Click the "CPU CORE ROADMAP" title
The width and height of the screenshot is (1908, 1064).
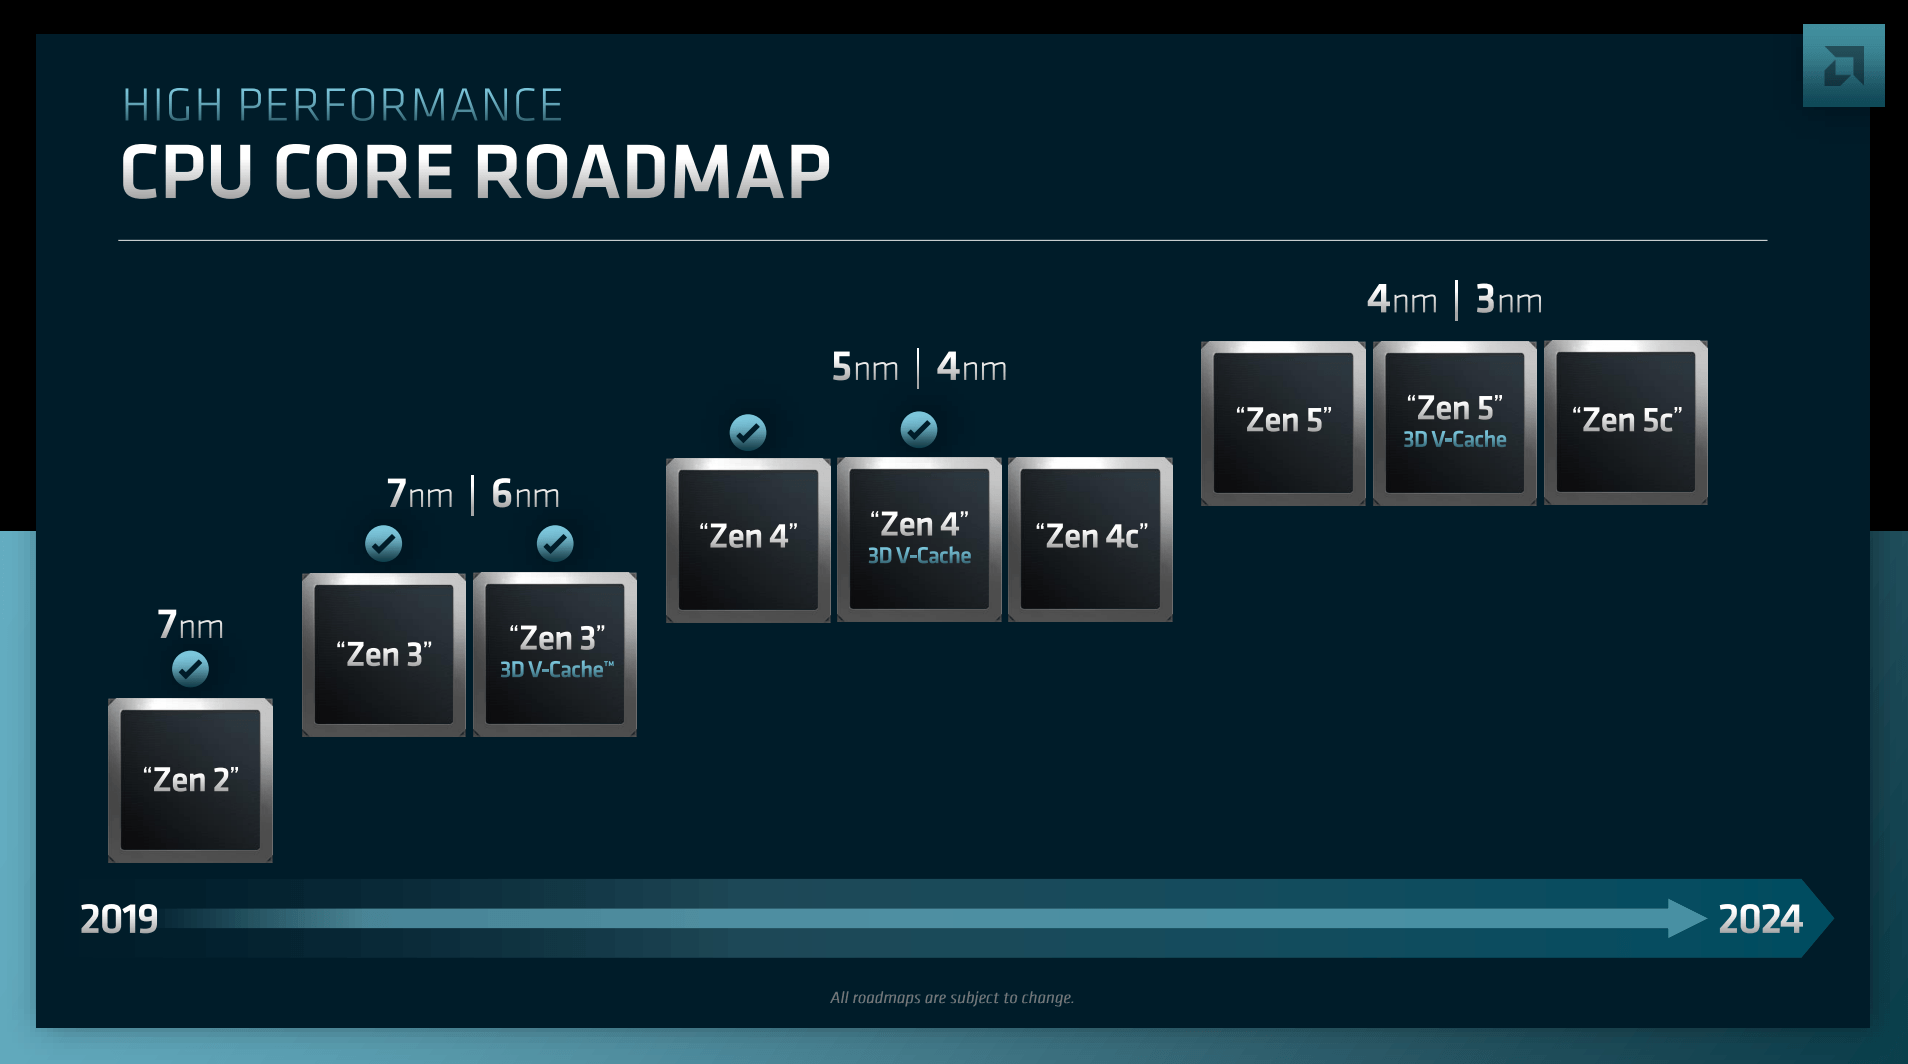475,172
